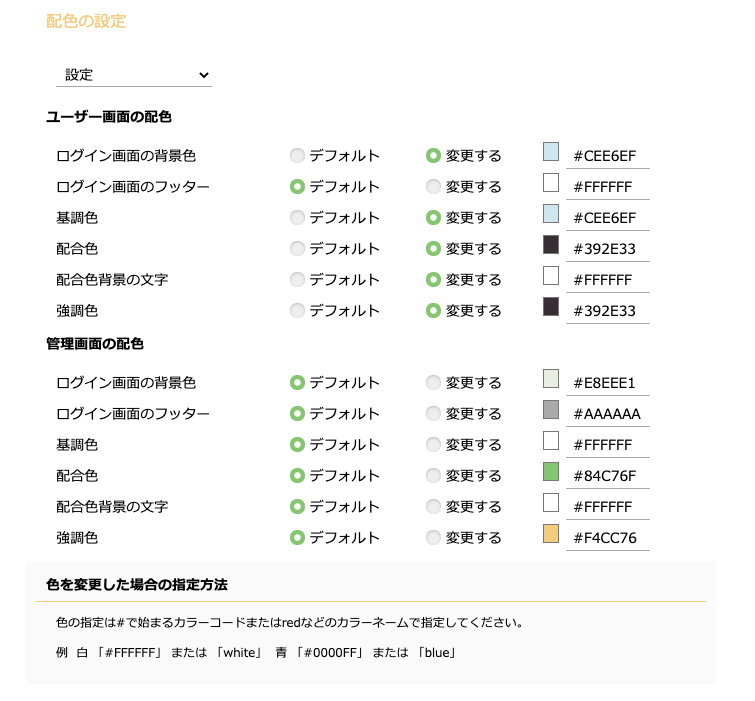755x701 pixels.
Task: Click the pale green #E8EEE1 swatch
Action: click(551, 378)
